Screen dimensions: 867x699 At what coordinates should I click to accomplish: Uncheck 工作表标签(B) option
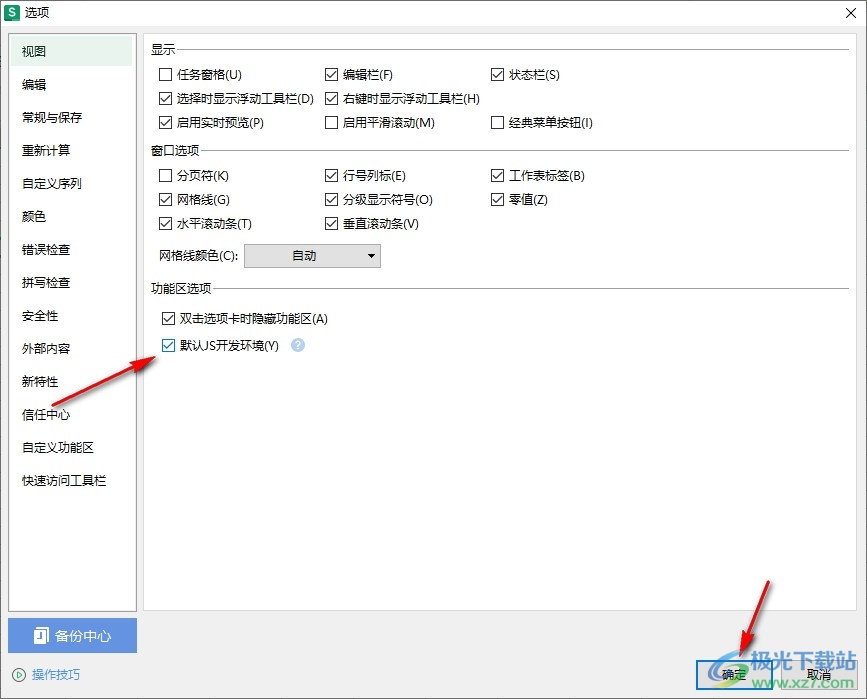tap(497, 175)
